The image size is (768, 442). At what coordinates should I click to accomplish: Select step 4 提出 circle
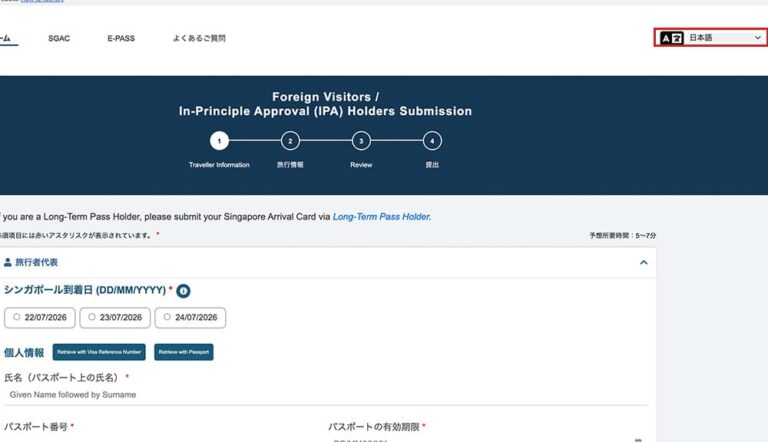(x=432, y=141)
